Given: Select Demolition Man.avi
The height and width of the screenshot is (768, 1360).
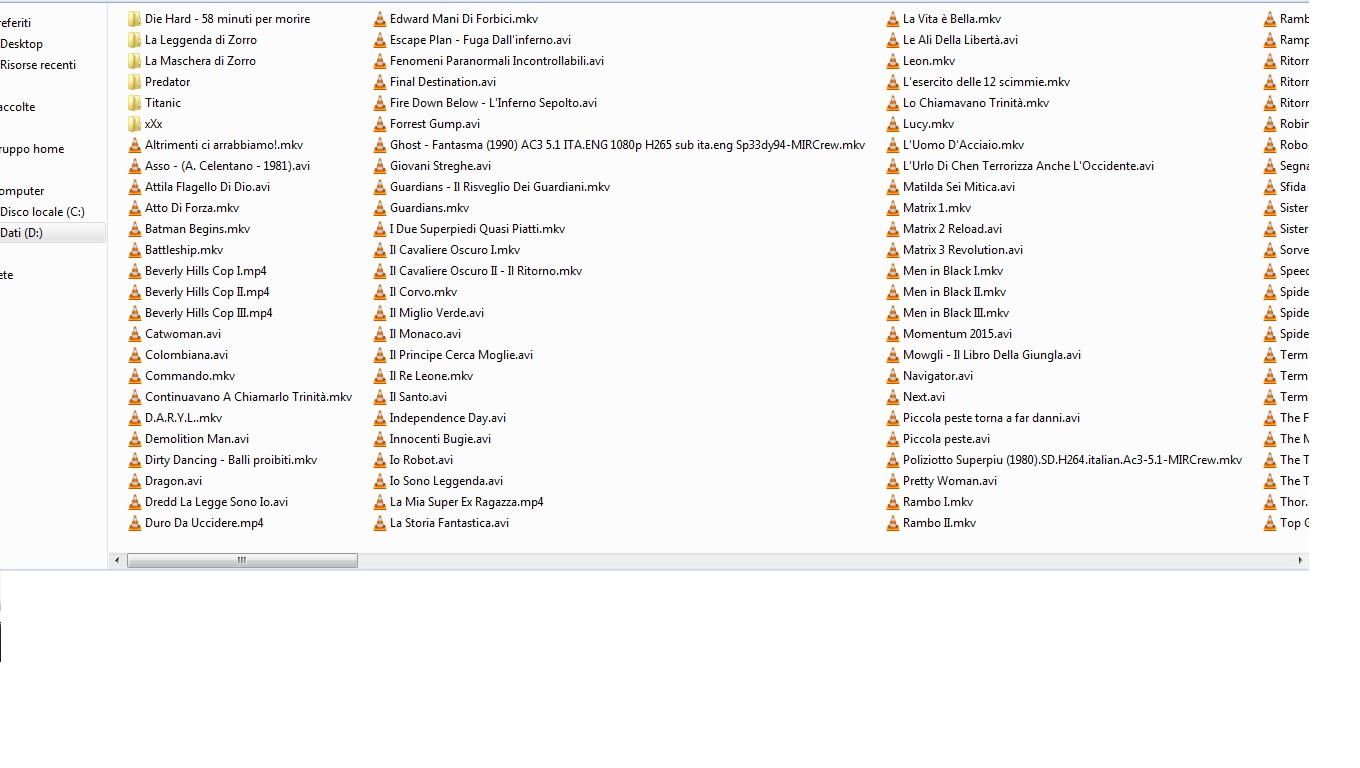Looking at the screenshot, I should coord(197,439).
